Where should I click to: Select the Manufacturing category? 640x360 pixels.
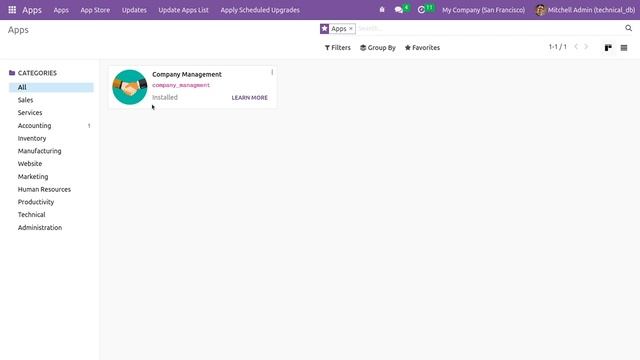51,151
